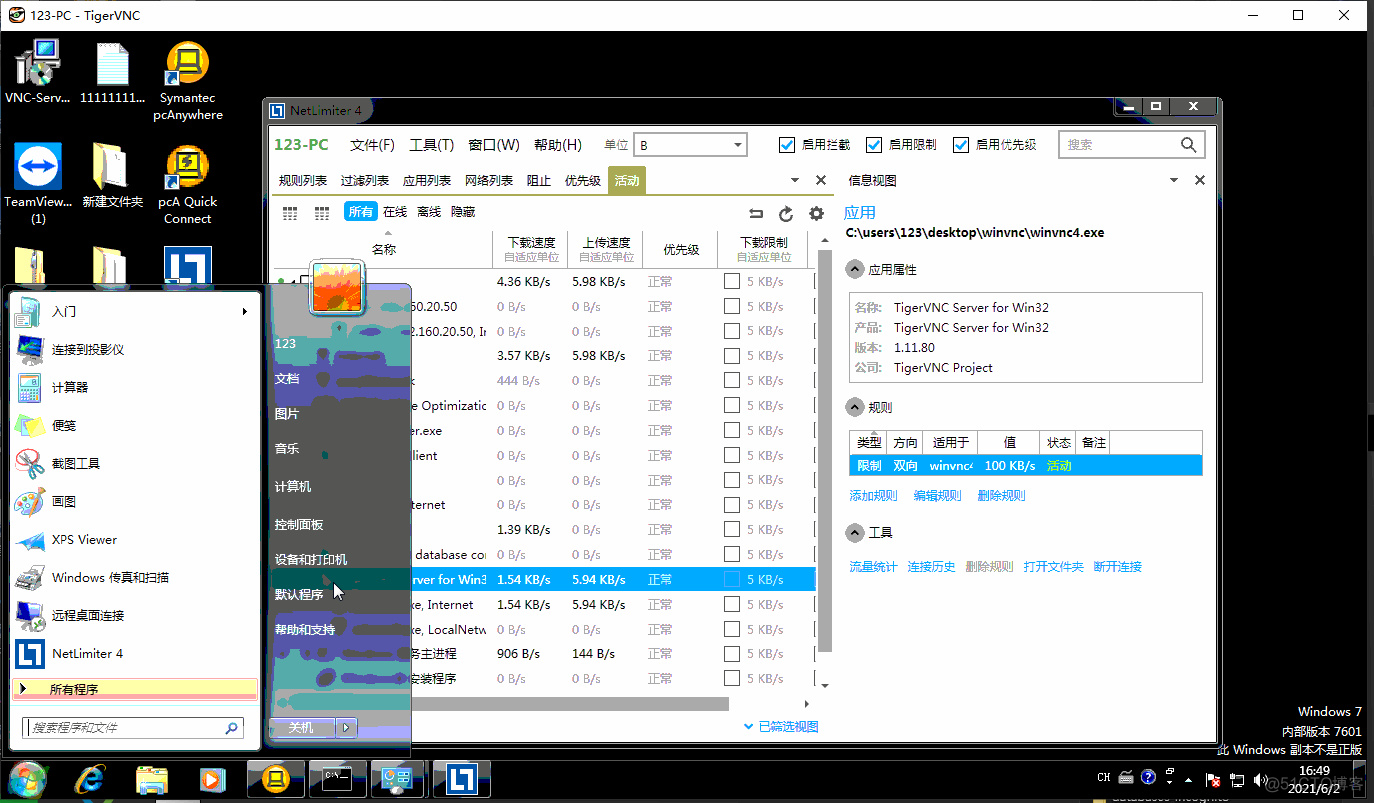This screenshot has width=1374, height=803.
Task: Switch to the 过滤列表 tab
Action: click(365, 181)
